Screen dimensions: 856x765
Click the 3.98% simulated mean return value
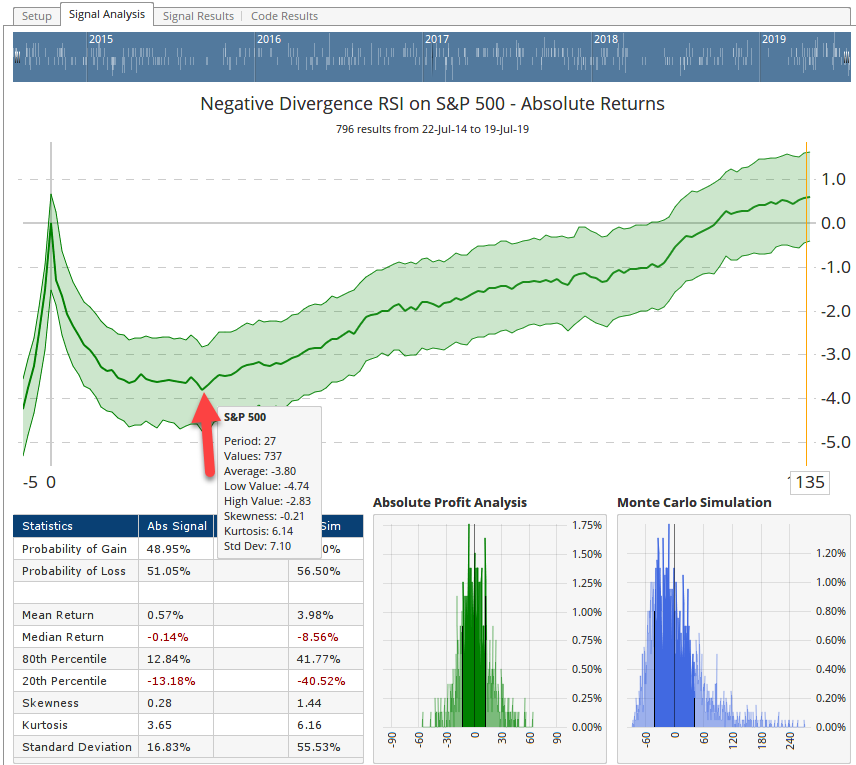click(x=315, y=615)
